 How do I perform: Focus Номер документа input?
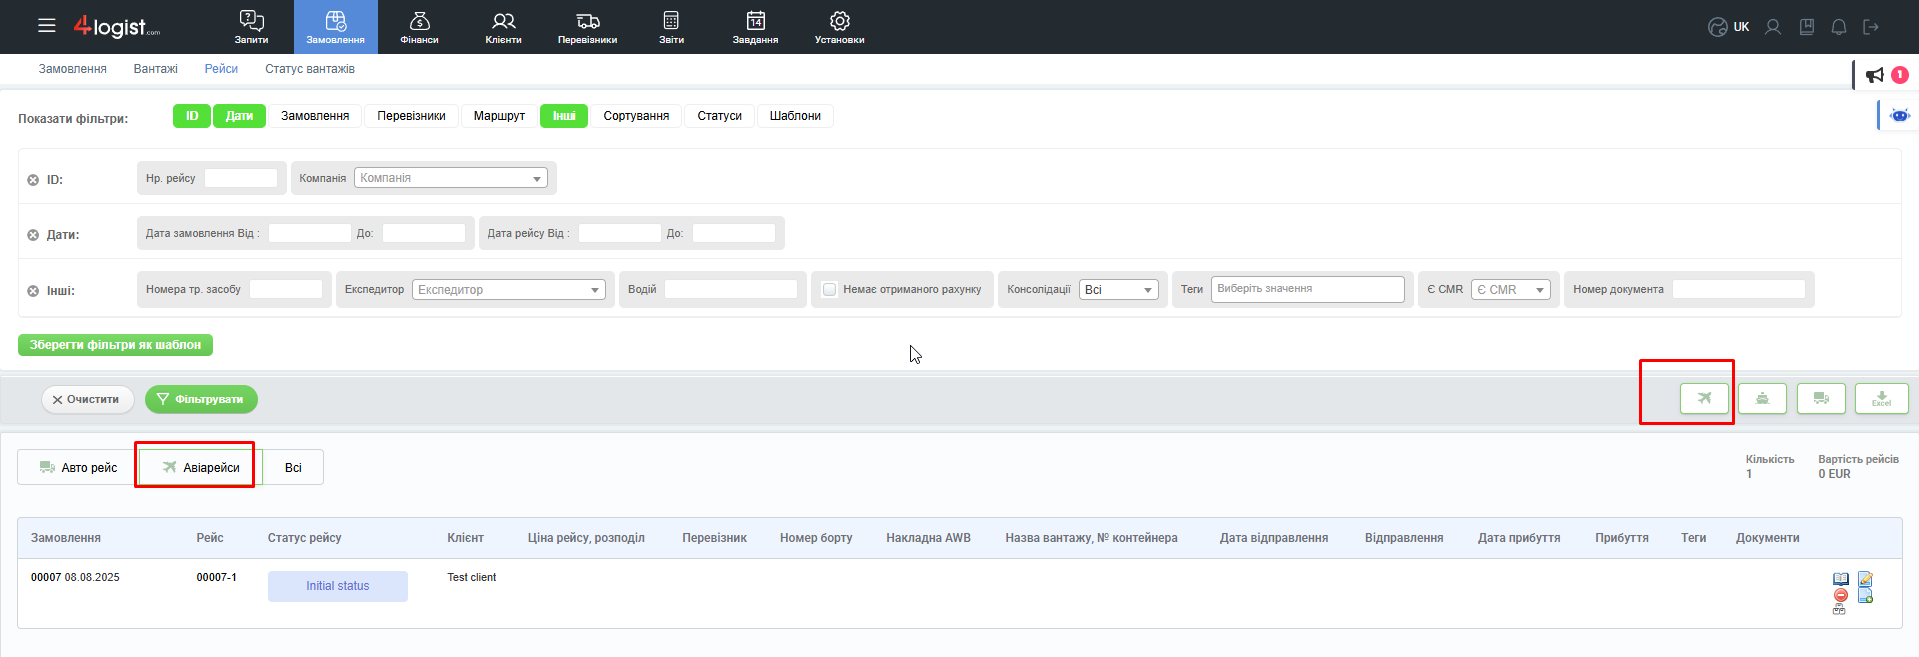point(1739,289)
